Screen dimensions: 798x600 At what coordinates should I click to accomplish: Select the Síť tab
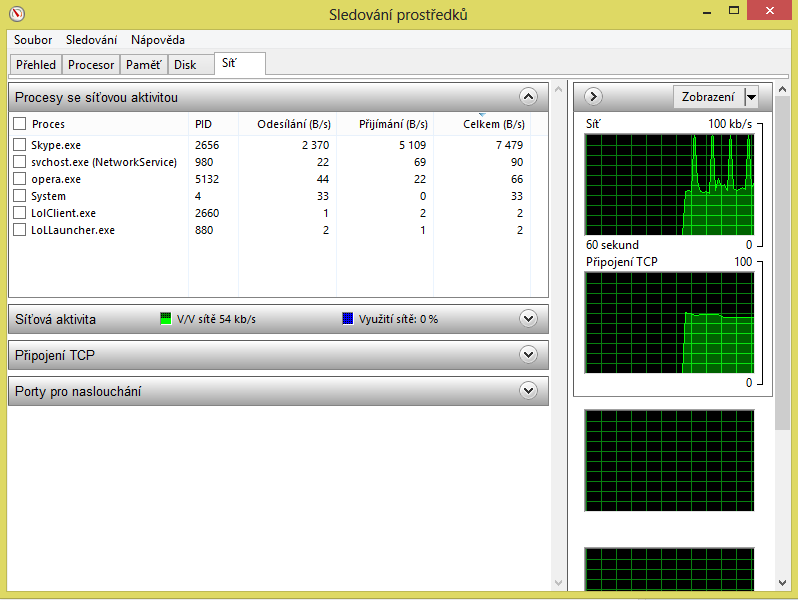coord(240,63)
